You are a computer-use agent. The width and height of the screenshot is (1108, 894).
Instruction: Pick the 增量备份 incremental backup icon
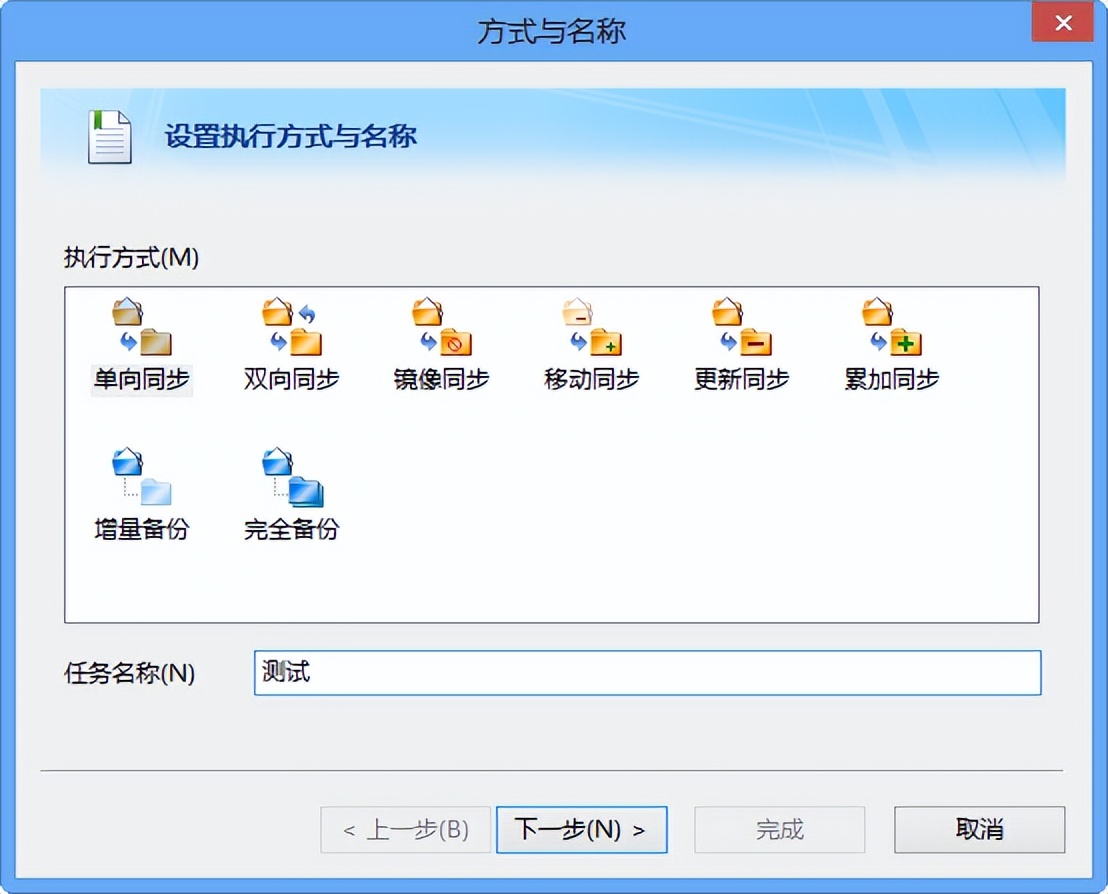(141, 478)
